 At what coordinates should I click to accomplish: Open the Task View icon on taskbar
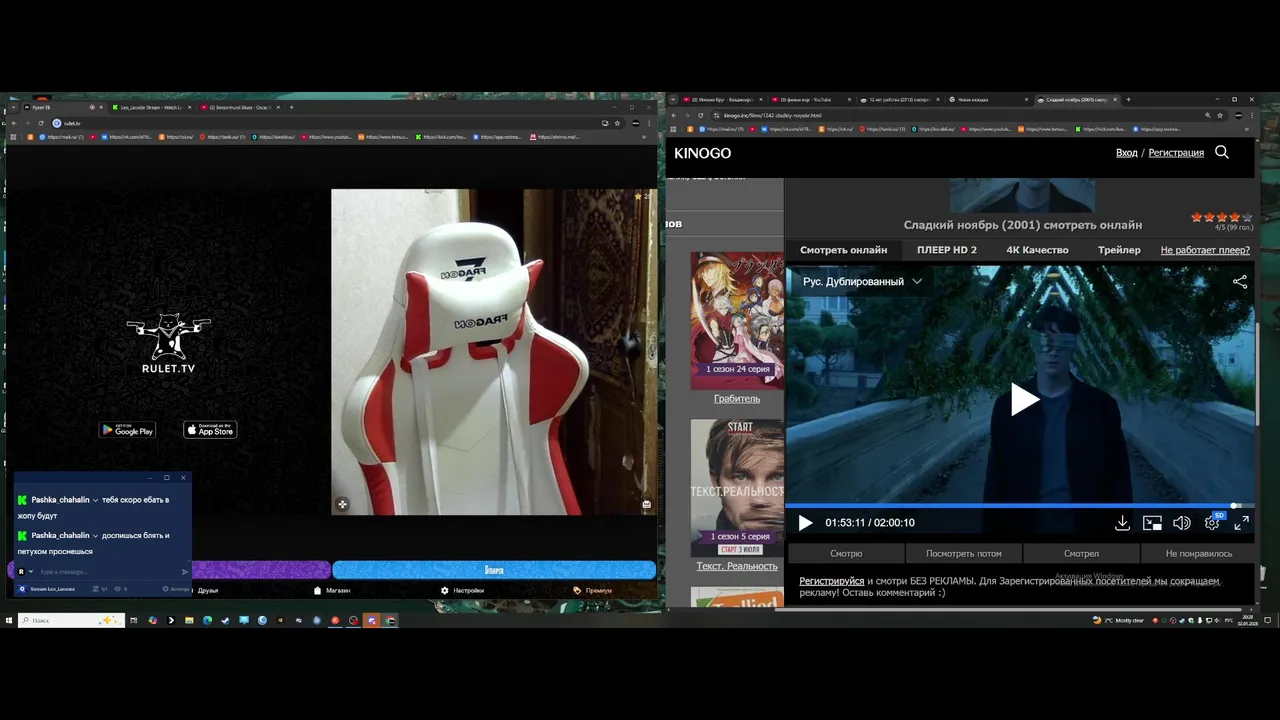tap(134, 620)
